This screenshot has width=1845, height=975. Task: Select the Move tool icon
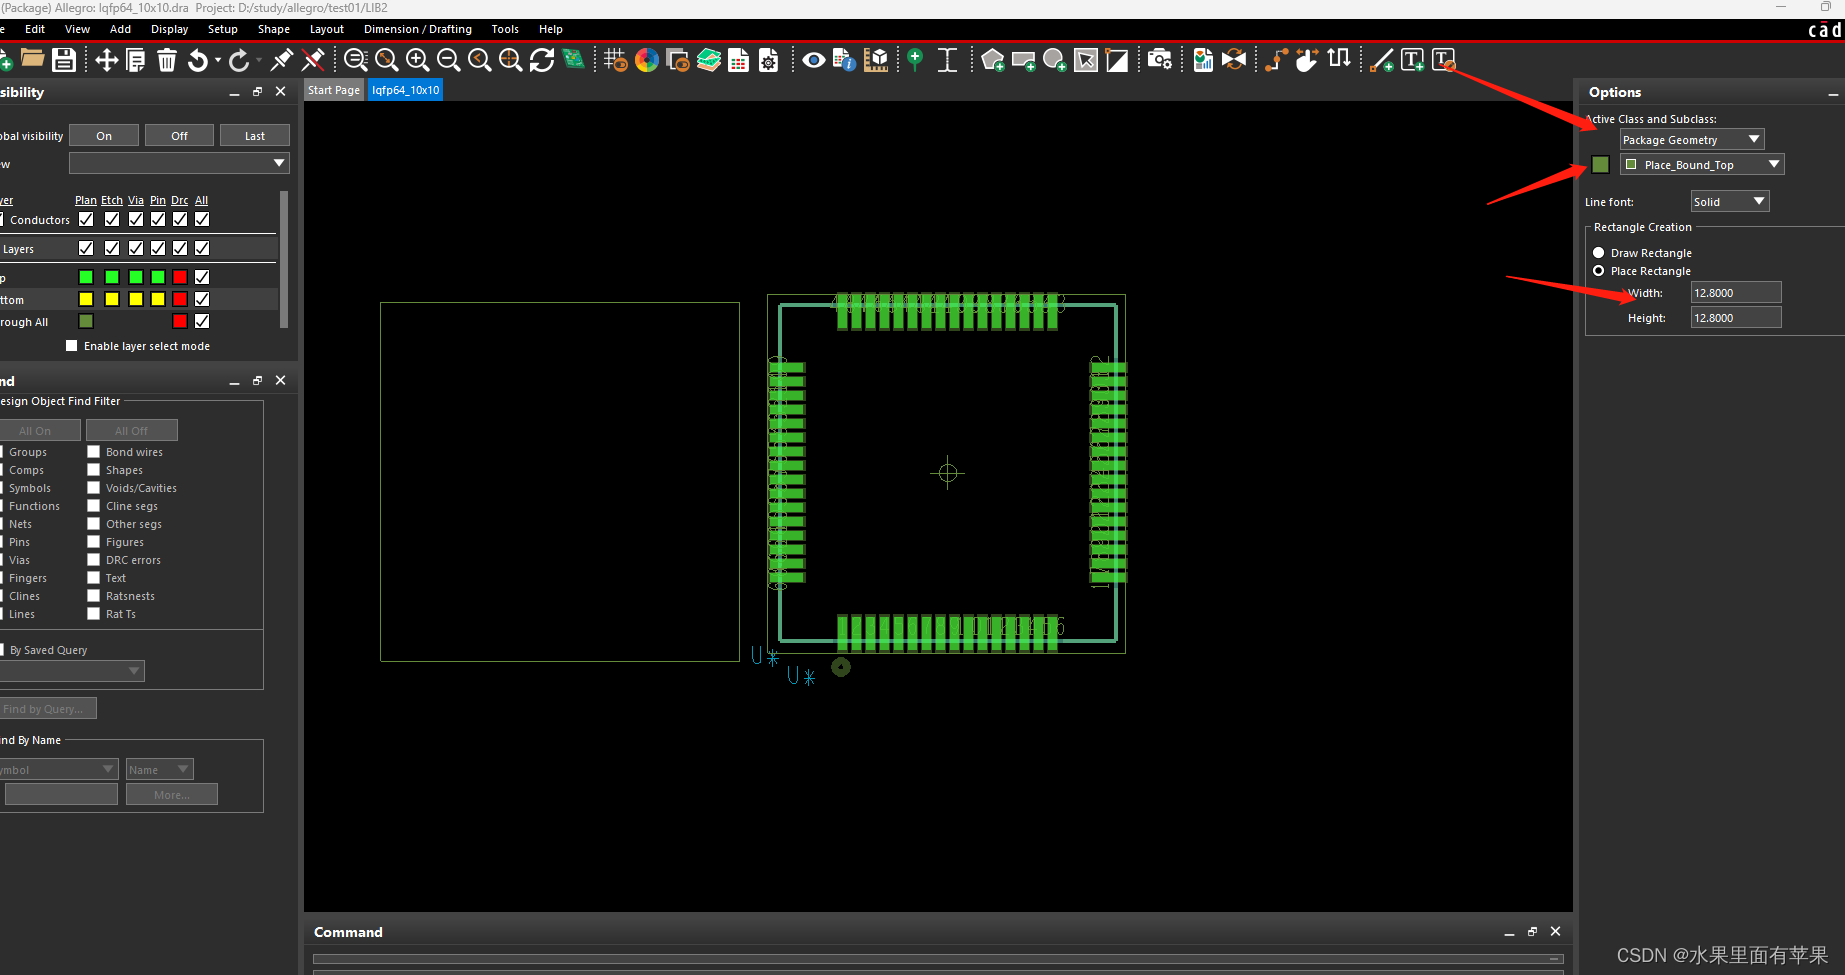(106, 60)
